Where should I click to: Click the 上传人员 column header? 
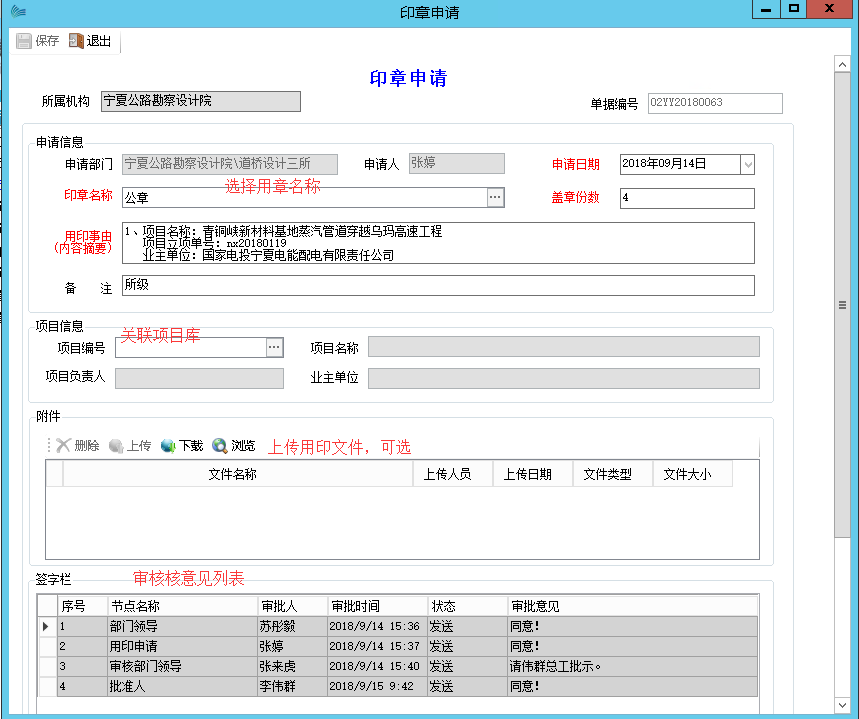(453, 474)
